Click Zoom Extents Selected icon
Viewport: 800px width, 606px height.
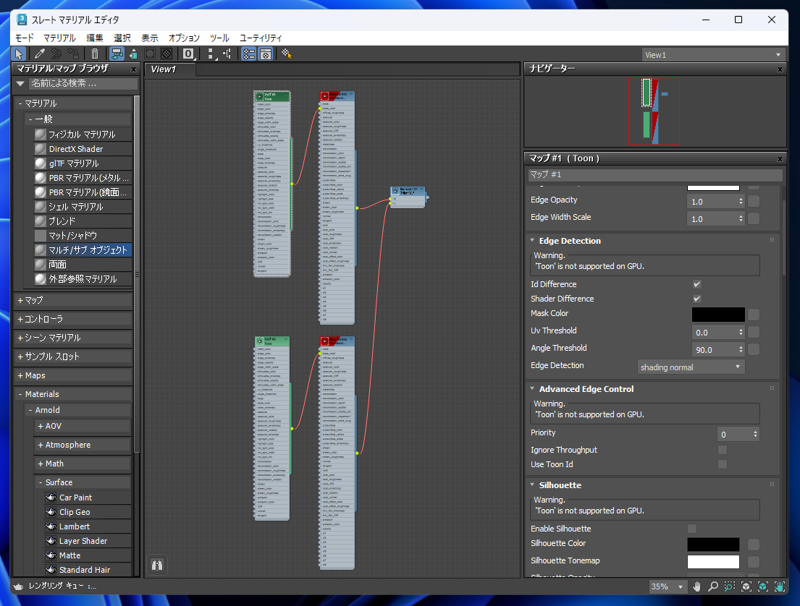[x=763, y=587]
